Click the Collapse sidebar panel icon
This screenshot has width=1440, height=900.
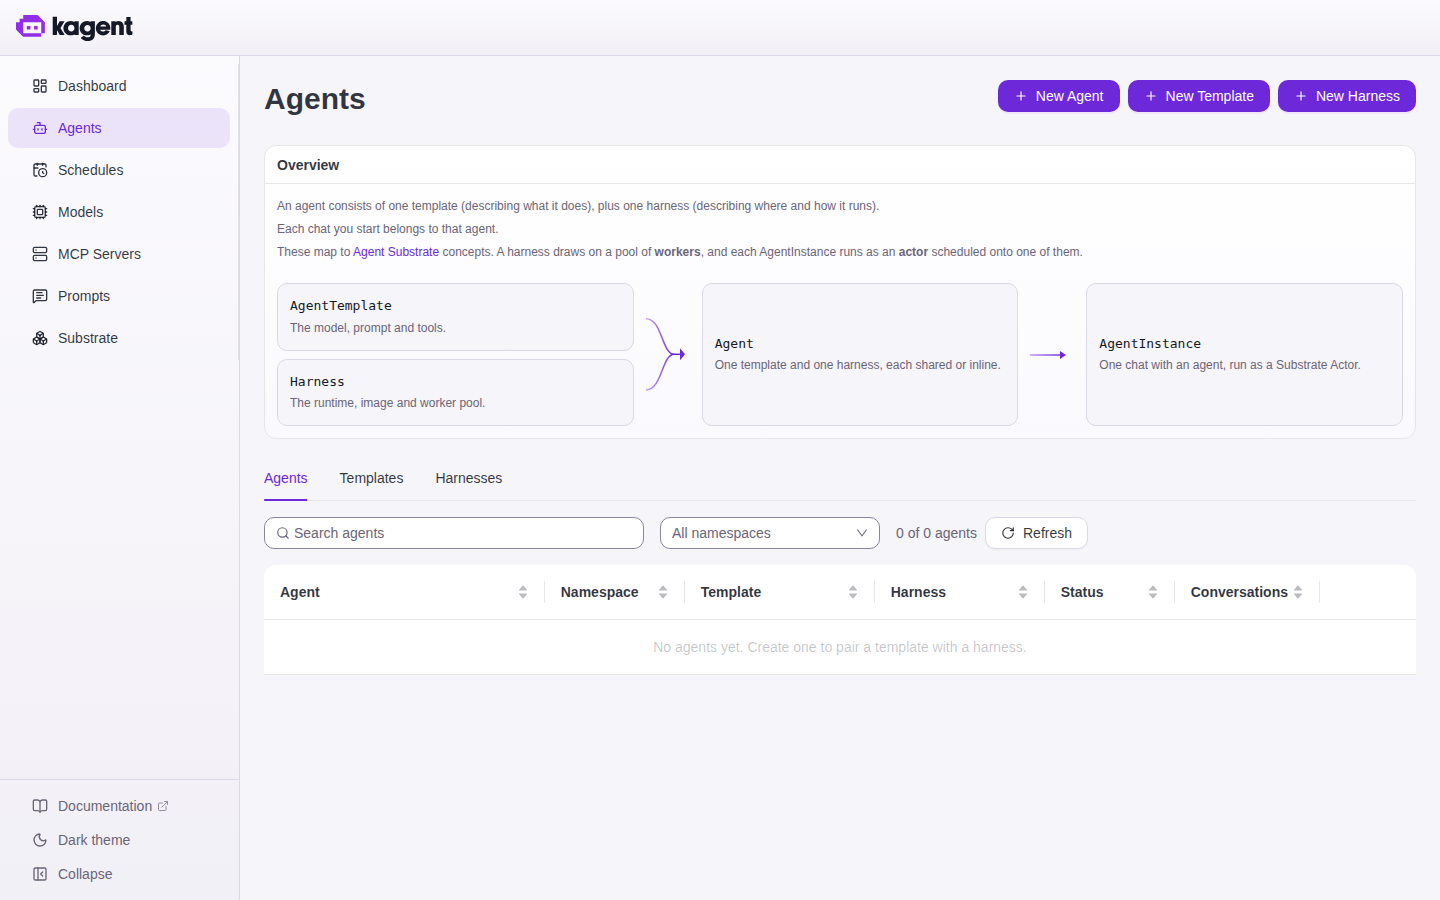pyautogui.click(x=40, y=874)
